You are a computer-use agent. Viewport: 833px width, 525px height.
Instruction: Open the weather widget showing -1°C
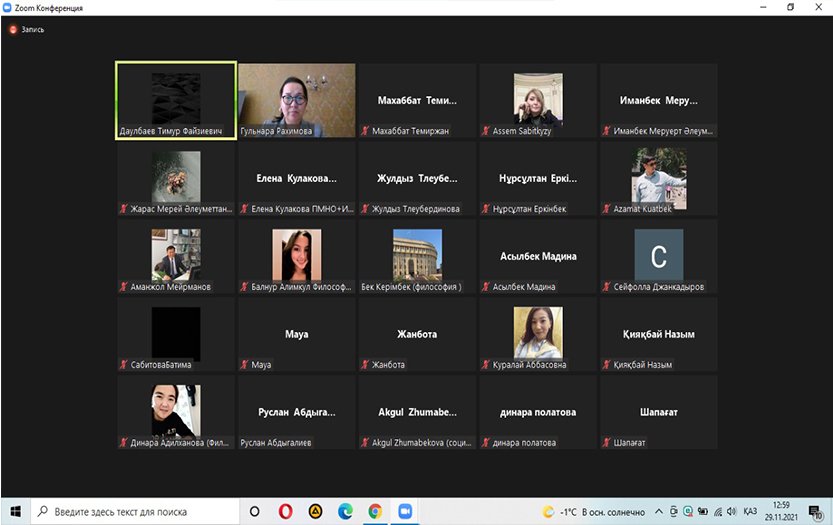(x=590, y=511)
